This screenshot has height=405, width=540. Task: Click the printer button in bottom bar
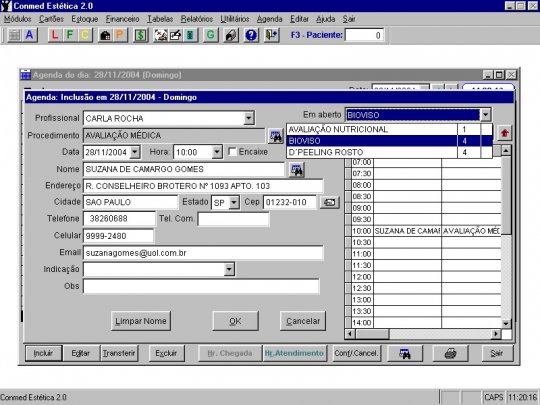pos(450,354)
